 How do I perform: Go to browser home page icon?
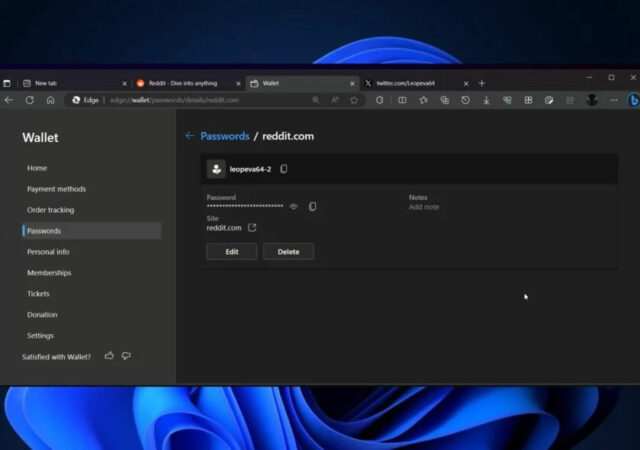click(x=50, y=100)
